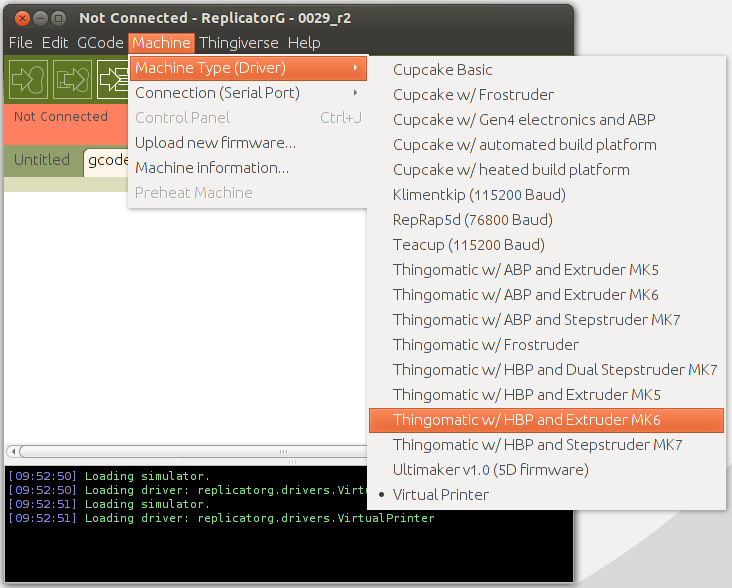The height and width of the screenshot is (588, 732).
Task: Open Machine information dialog
Action: pos(212,168)
